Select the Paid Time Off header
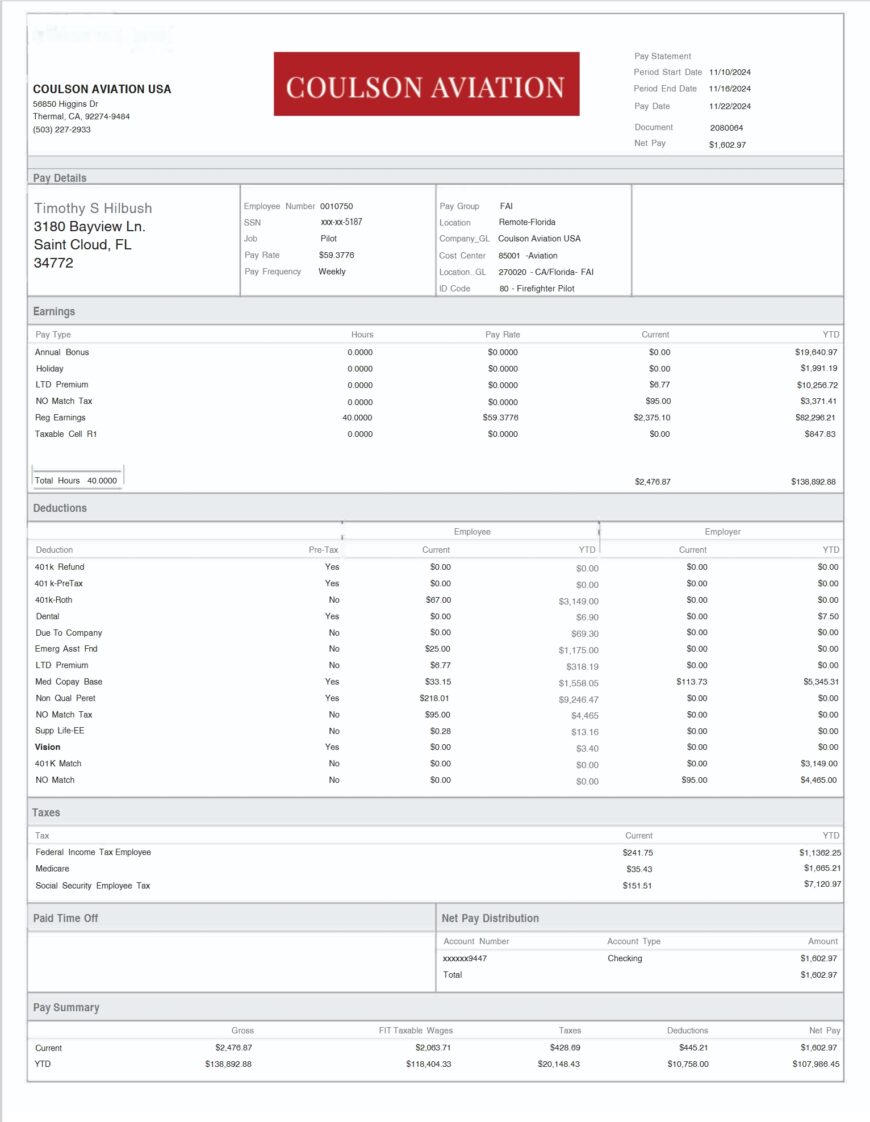 click(66, 918)
